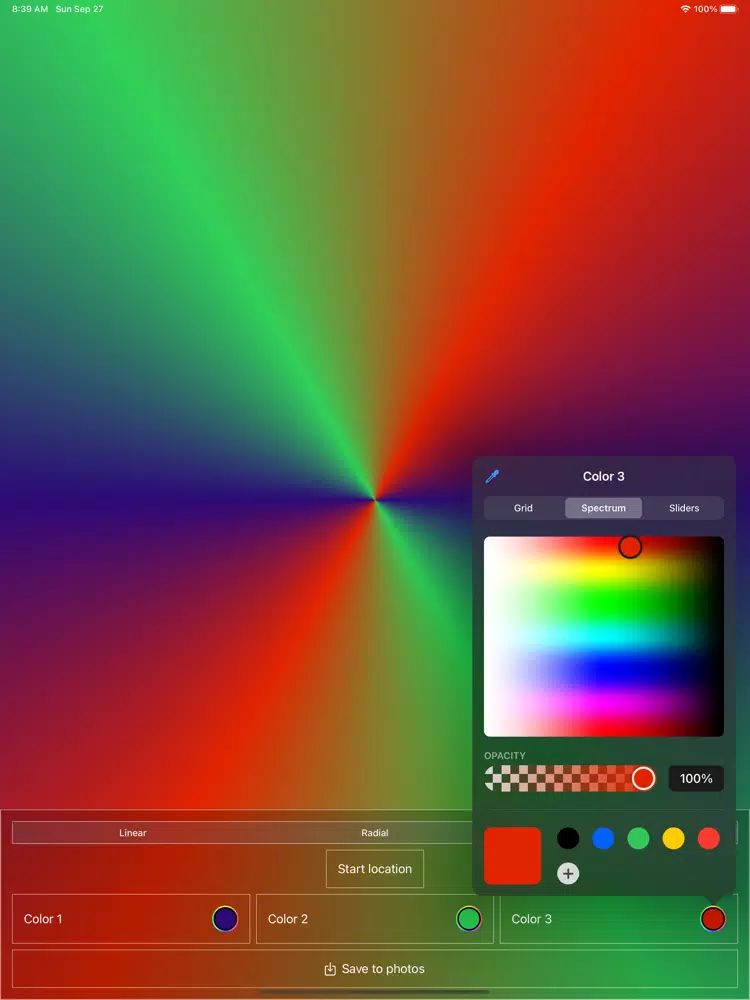Select the black saved swatch

click(x=568, y=838)
